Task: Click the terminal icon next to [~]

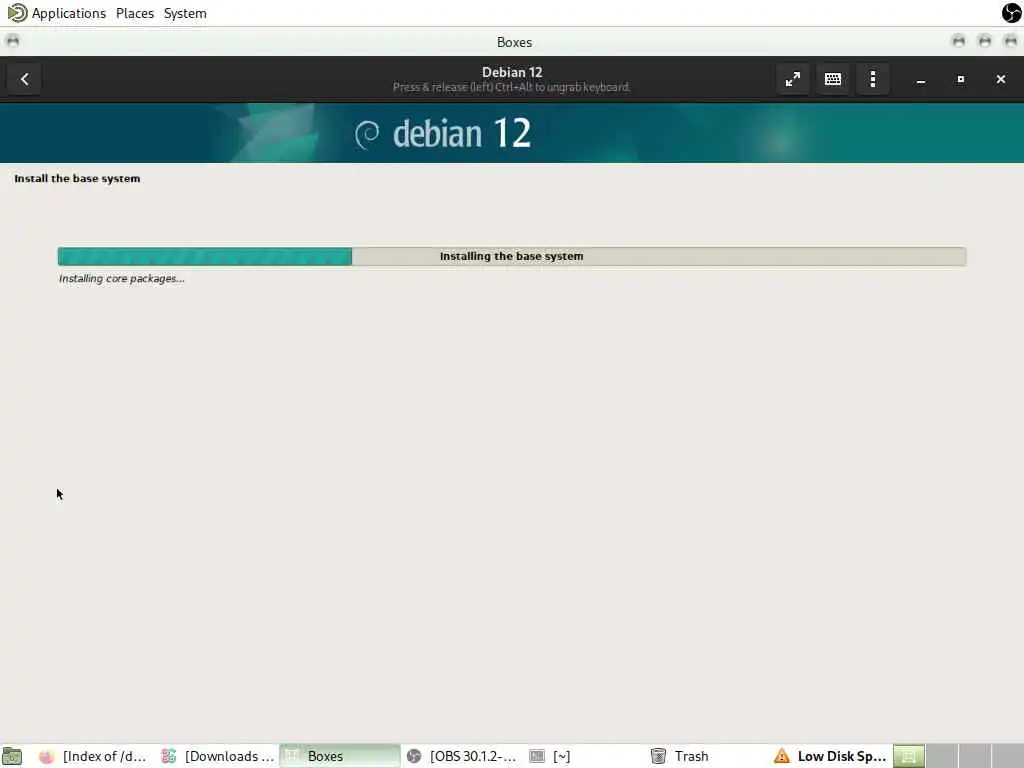Action: (537, 756)
